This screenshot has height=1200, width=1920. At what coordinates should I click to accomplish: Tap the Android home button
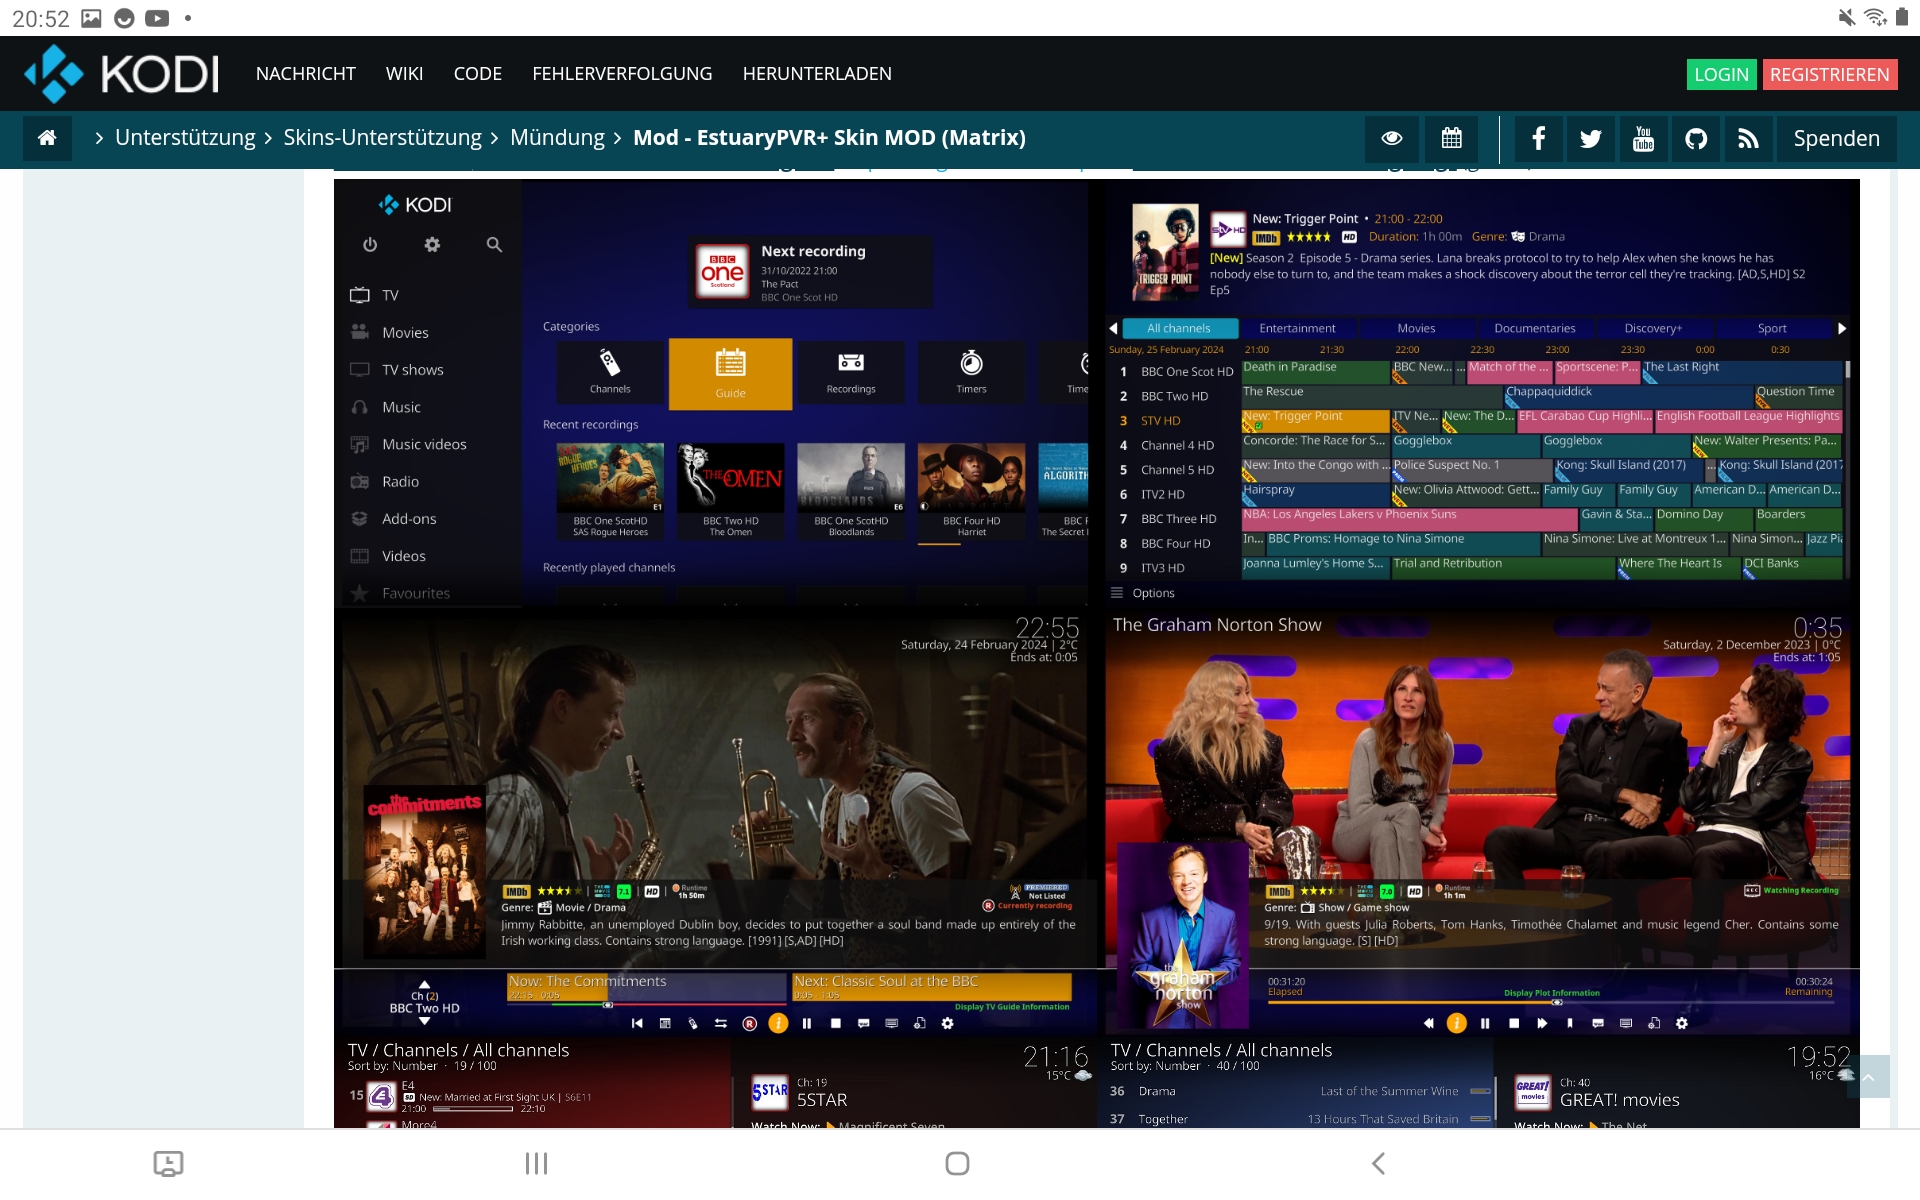pos(957,1163)
